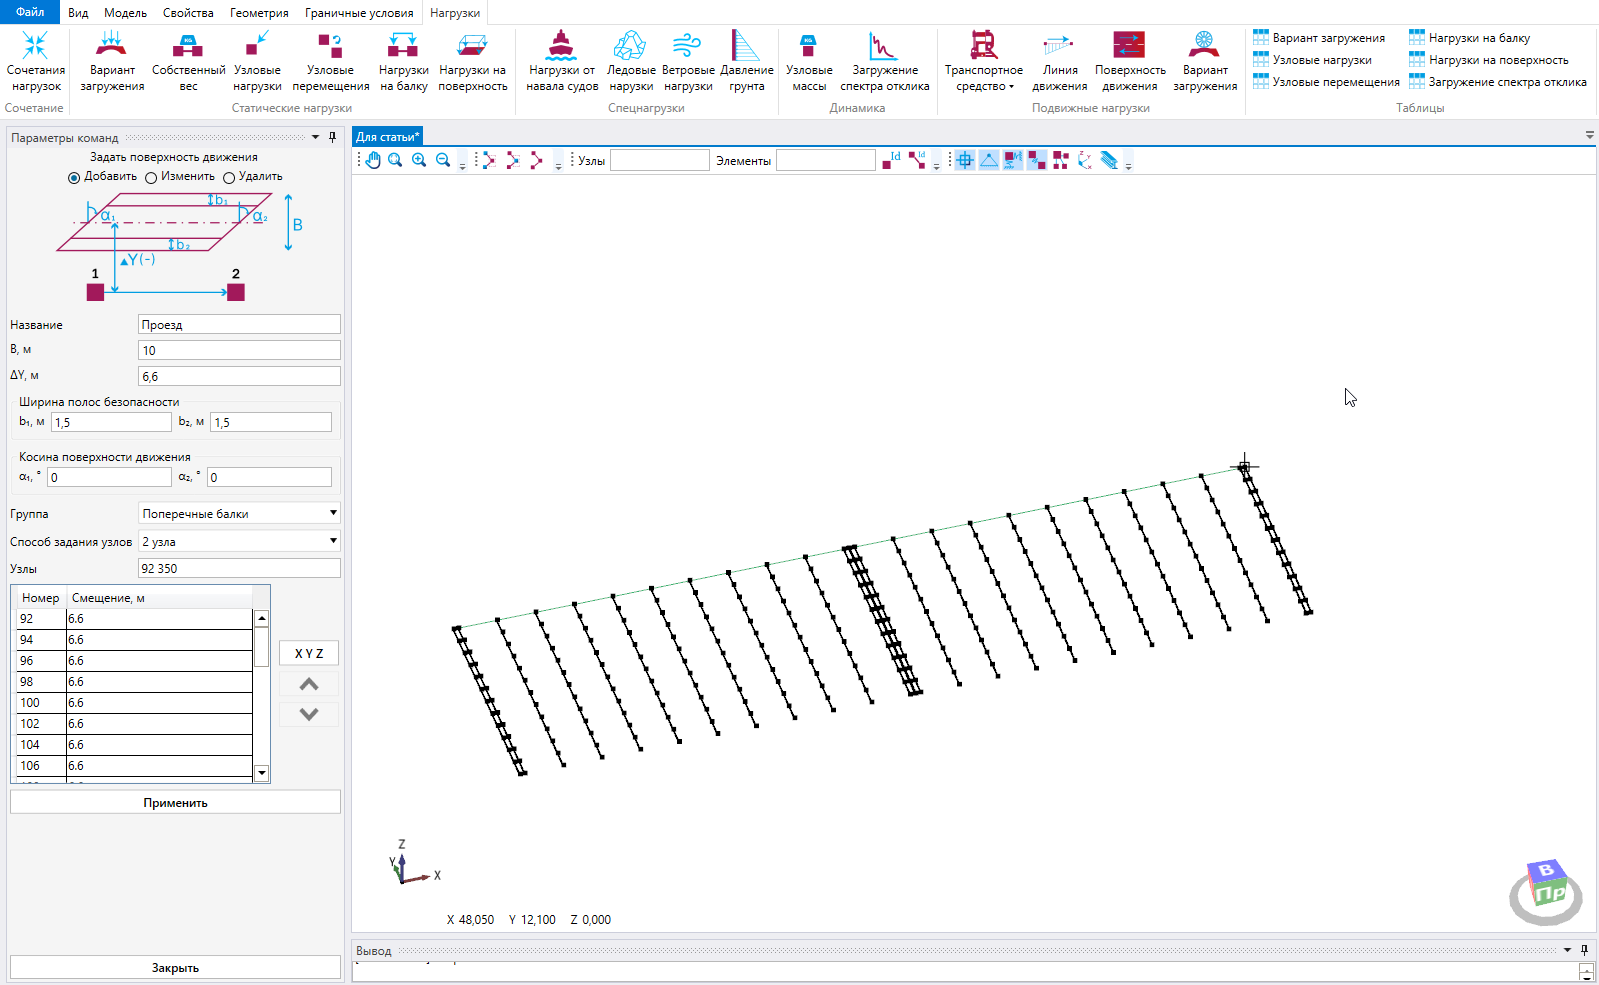1599x985 pixels.
Task: Click the B, м input field
Action: pos(239,350)
